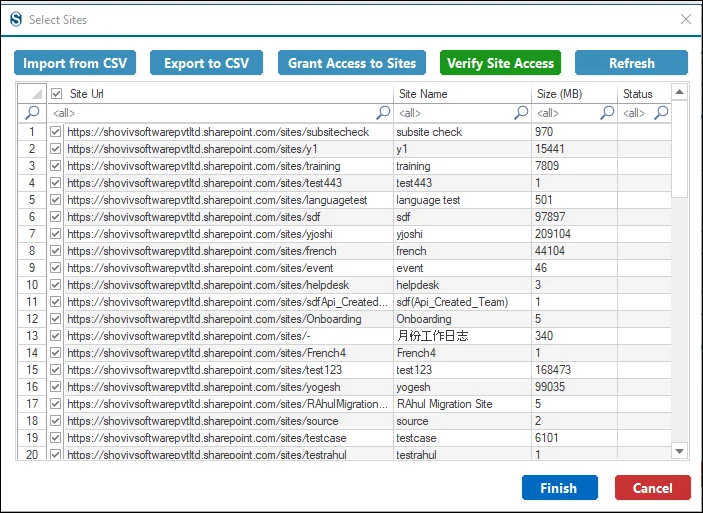Select the sites/french URL cell
This screenshot has width=703, height=513.
229,251
